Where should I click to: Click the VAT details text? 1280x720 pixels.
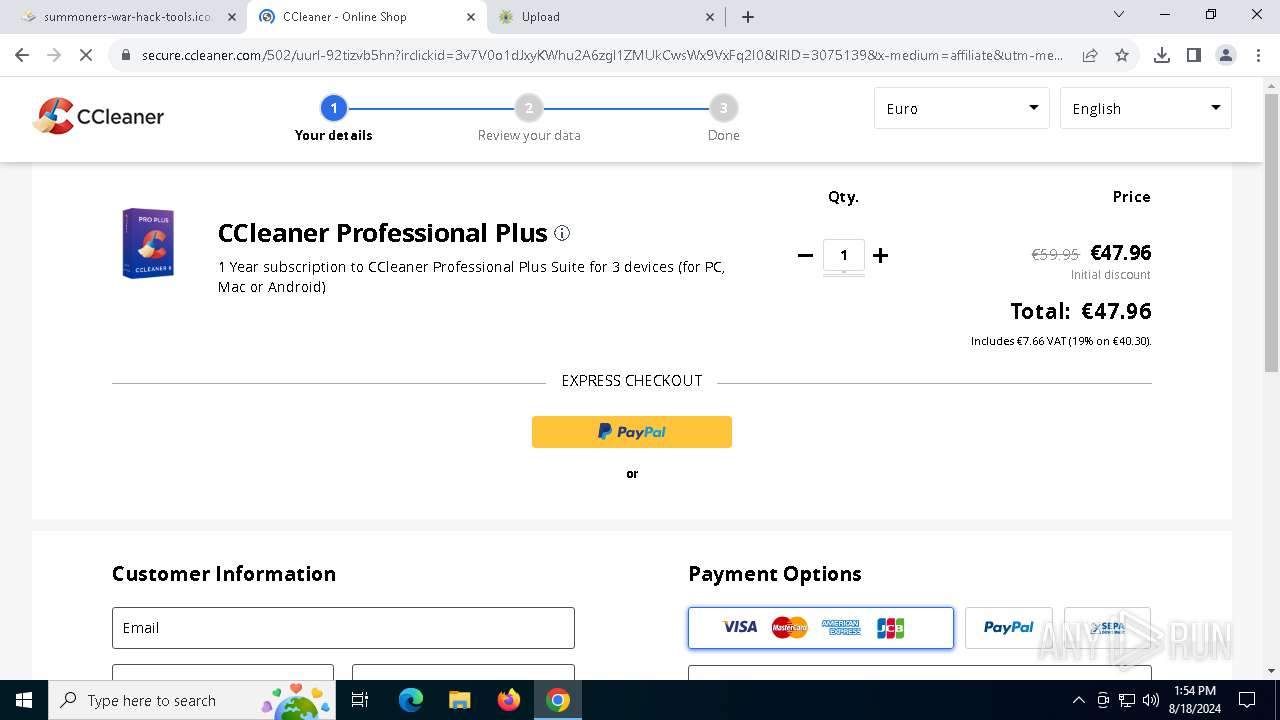1061,341
